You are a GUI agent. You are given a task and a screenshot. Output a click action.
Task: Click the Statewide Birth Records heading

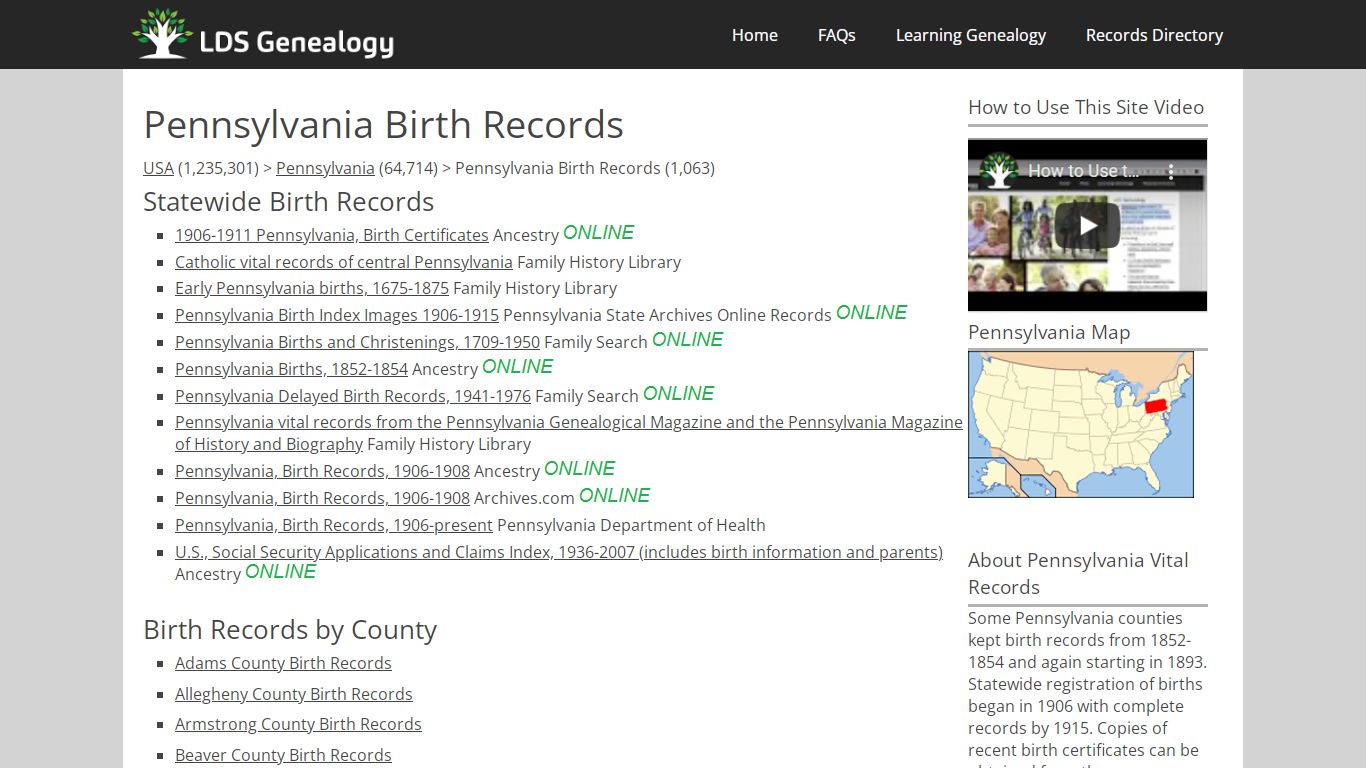[289, 202]
